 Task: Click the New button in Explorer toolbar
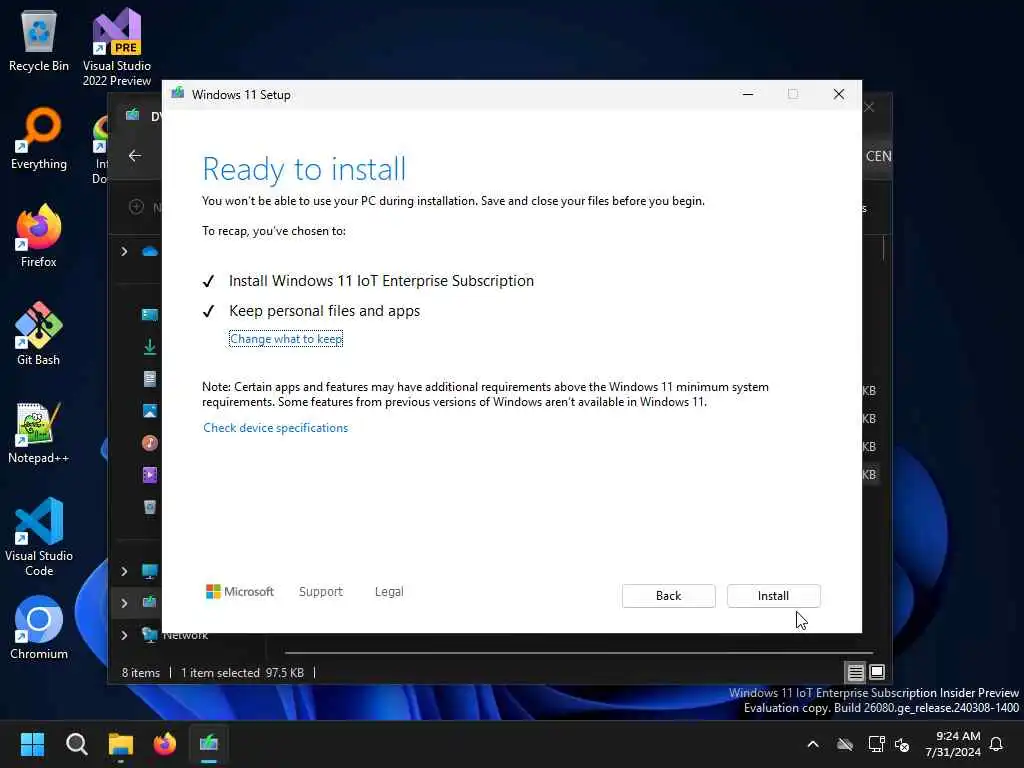[144, 207]
